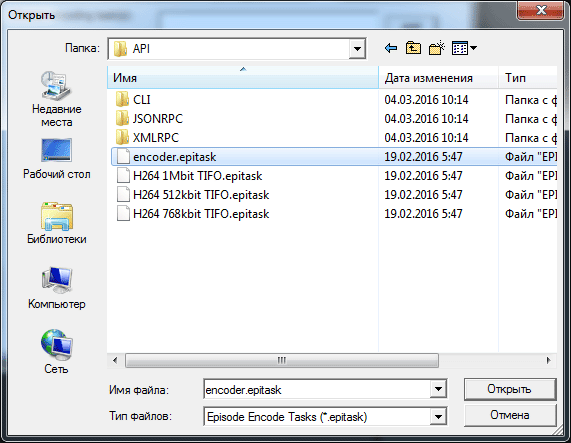The image size is (571, 443).
Task: Click H264 1Mbit TIFO.epitask file icon
Action: tap(123, 175)
